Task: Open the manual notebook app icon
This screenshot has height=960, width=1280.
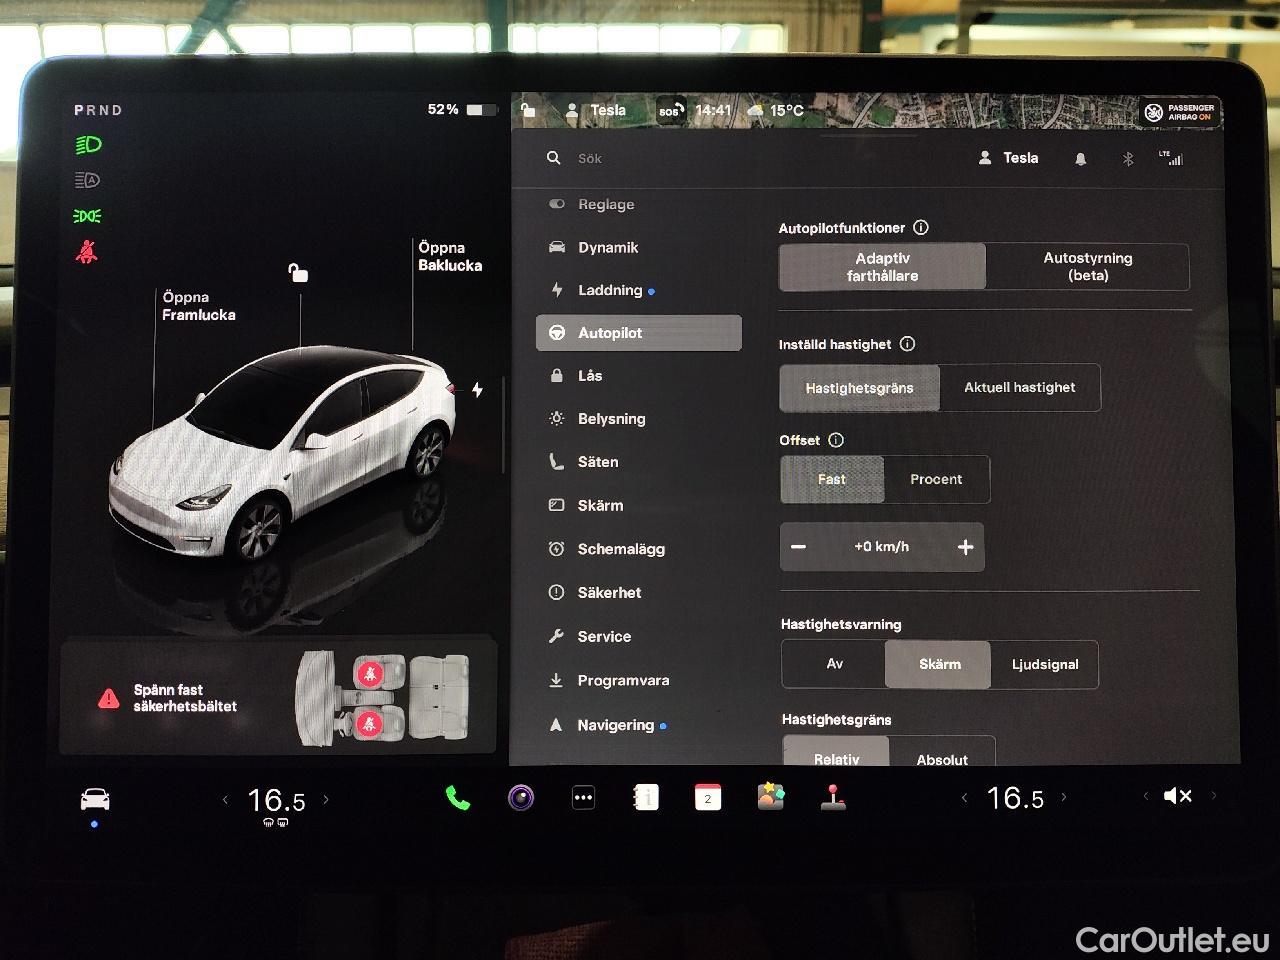Action: coord(646,797)
